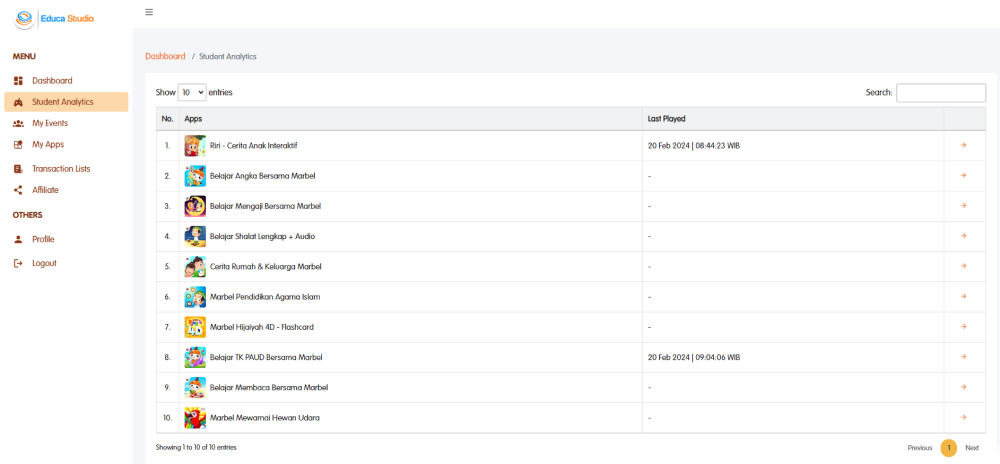Open arrow for Marbel Mewarnai Hewan Udara
Viewport: 1000px width, 464px height.
tap(963, 417)
